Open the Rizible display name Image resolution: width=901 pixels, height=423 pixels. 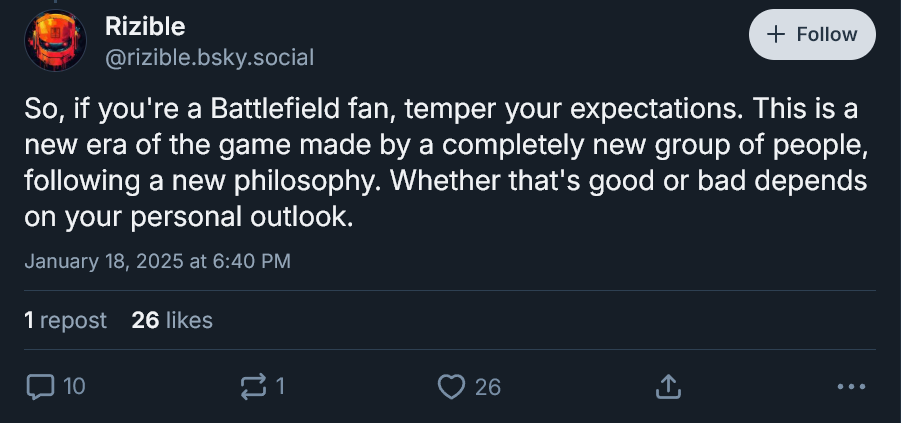coord(145,27)
